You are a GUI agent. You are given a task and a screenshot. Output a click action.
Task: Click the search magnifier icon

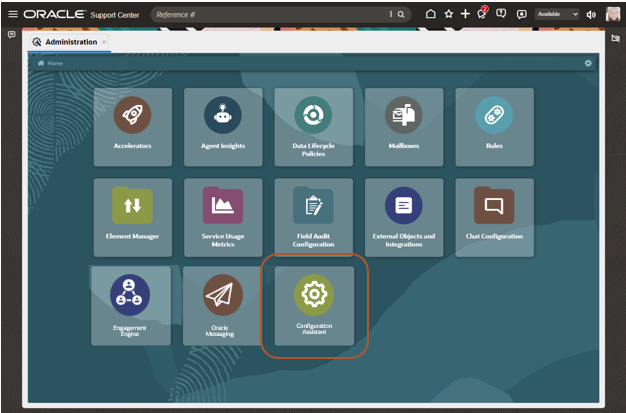point(401,15)
